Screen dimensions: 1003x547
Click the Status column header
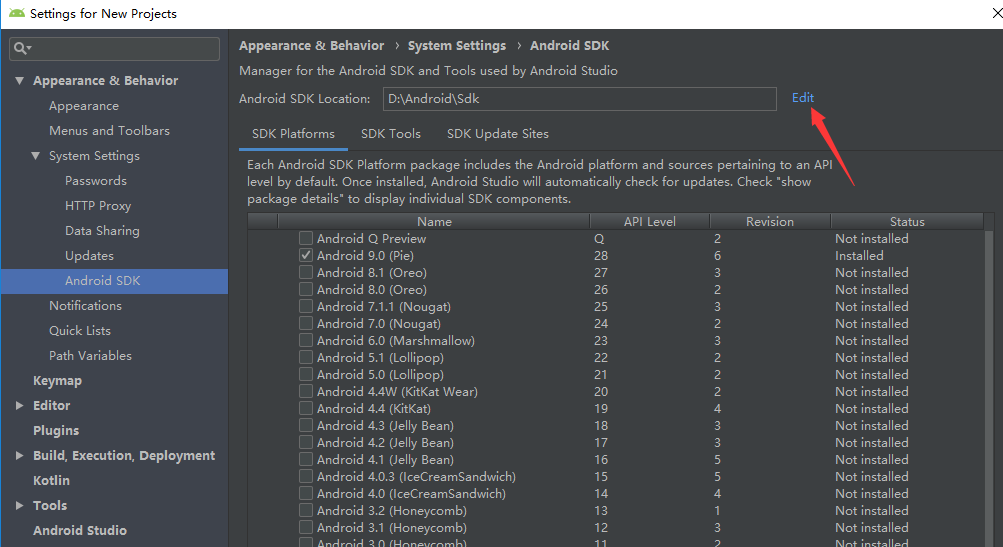(x=907, y=221)
